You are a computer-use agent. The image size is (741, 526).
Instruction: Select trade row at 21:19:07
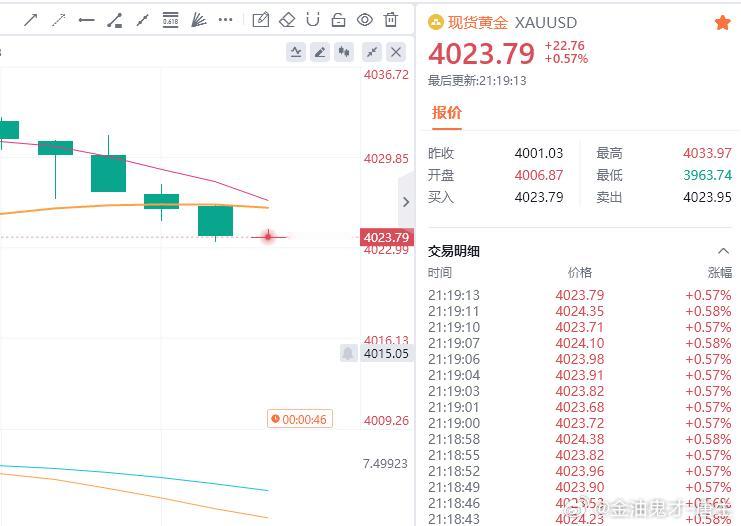coord(580,343)
